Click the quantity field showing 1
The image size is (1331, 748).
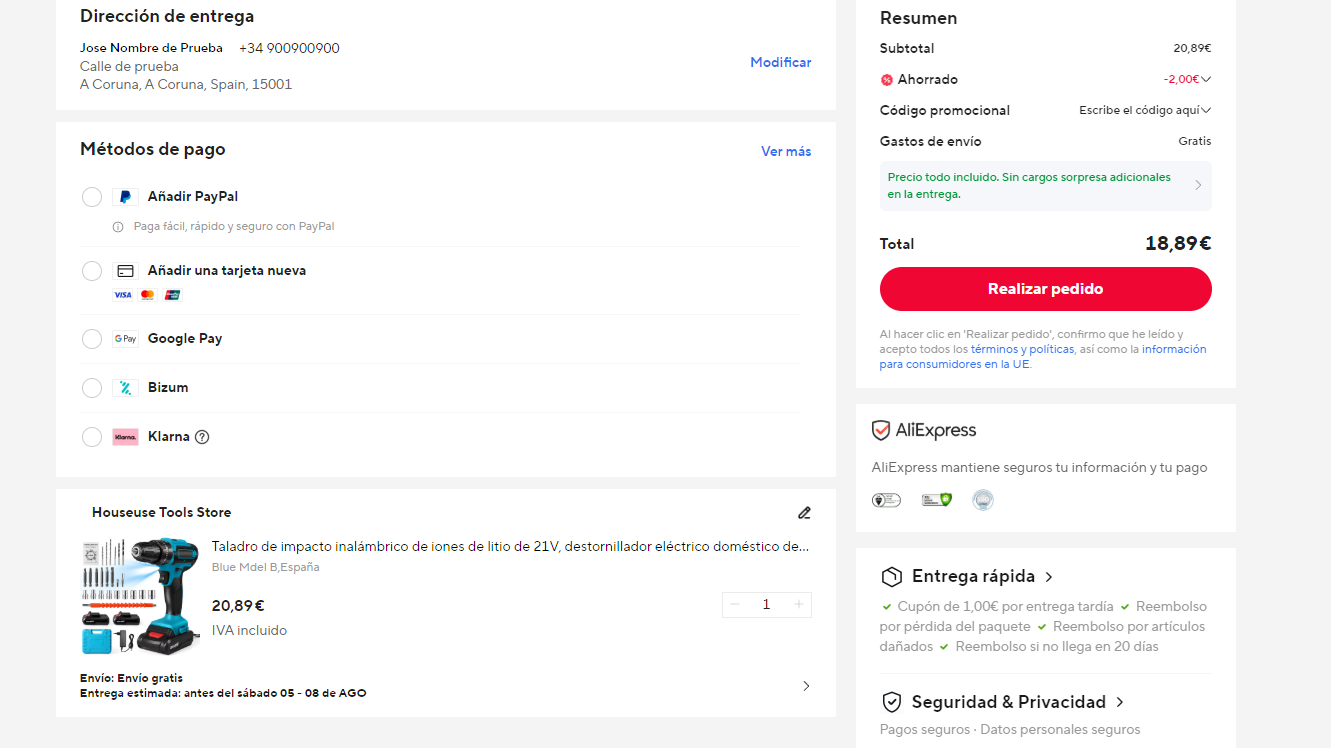[x=767, y=604]
